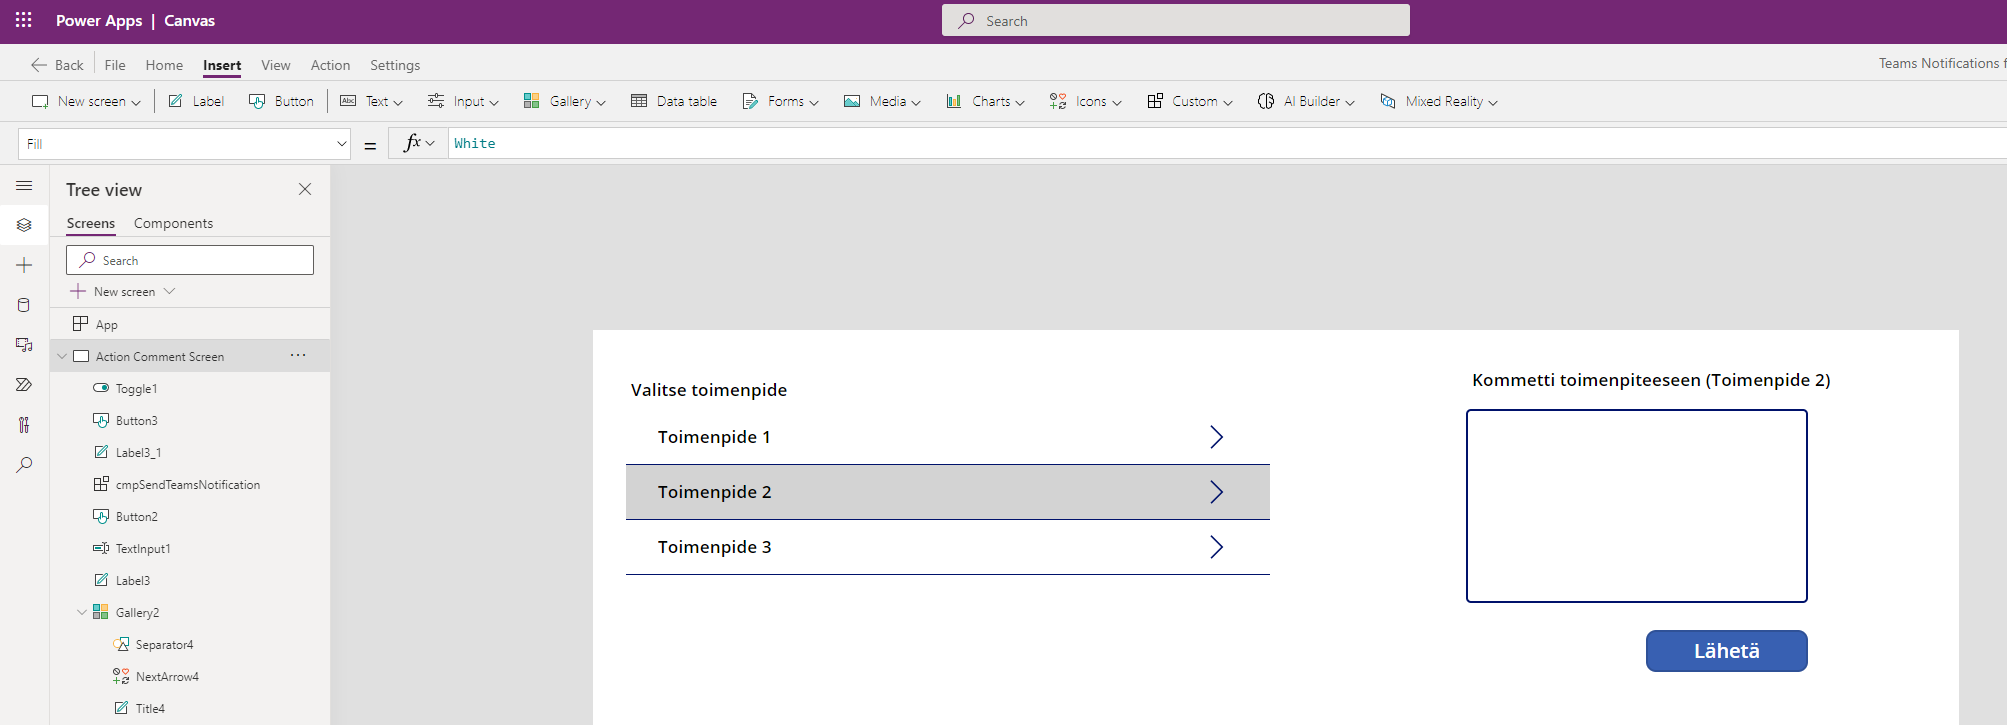The width and height of the screenshot is (2007, 725).
Task: Click the comment text input box
Action: tap(1636, 506)
